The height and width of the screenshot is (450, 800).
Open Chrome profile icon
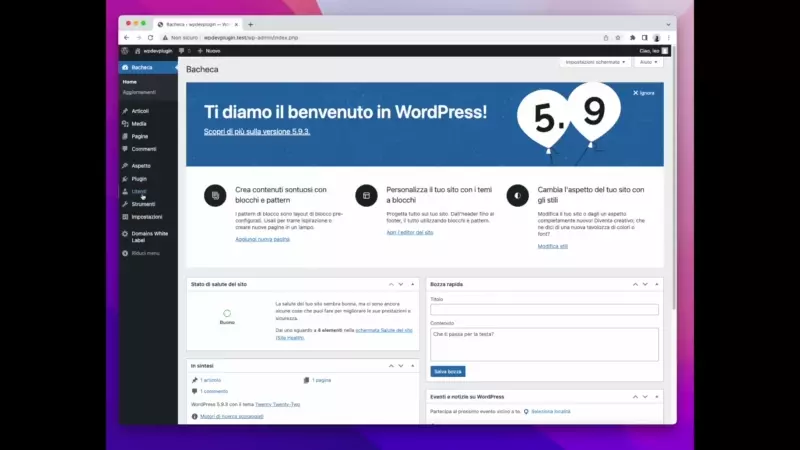pos(657,38)
